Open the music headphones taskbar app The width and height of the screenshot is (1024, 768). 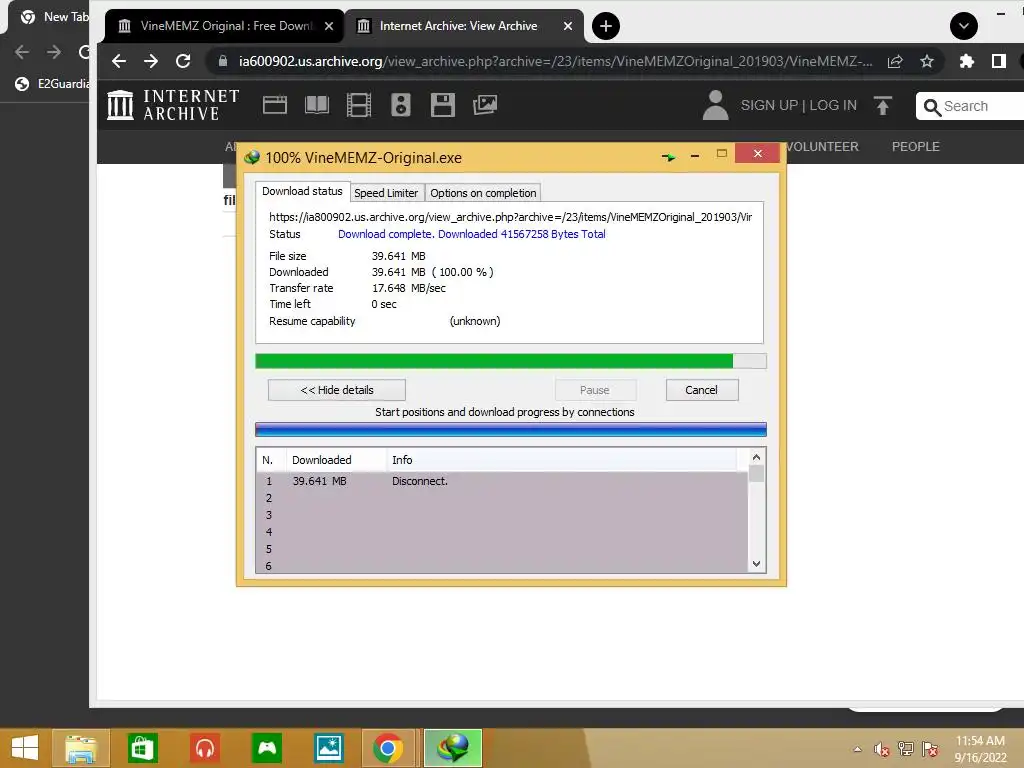[204, 748]
